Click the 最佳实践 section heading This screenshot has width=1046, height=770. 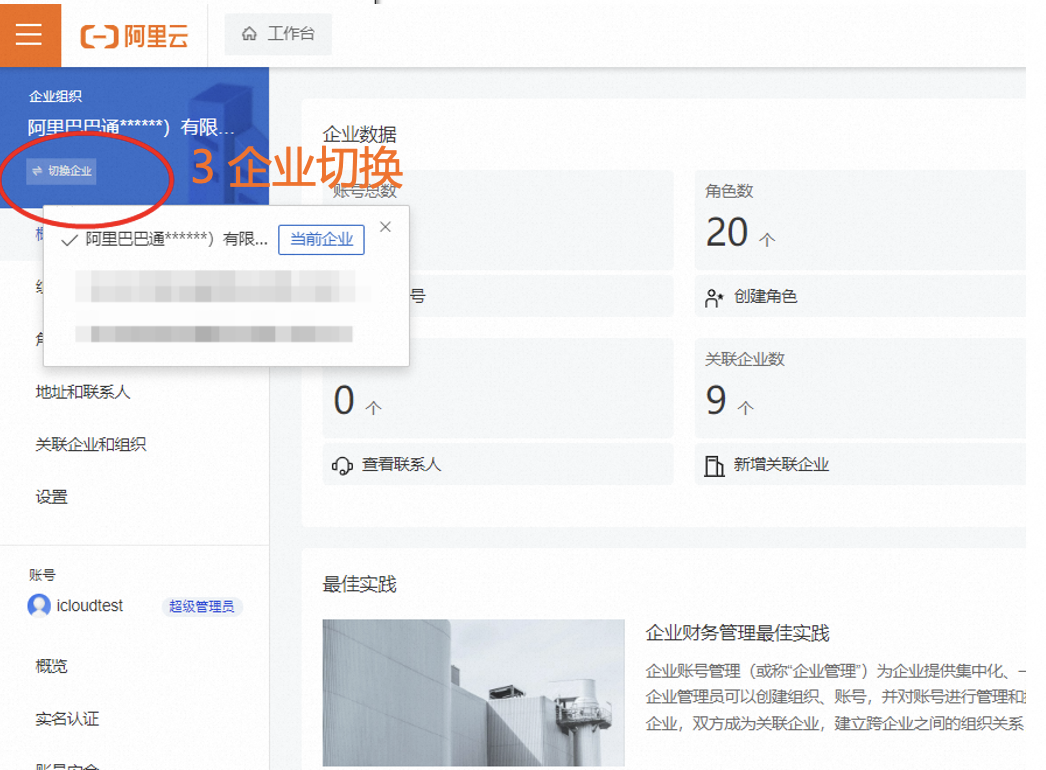[x=360, y=585]
